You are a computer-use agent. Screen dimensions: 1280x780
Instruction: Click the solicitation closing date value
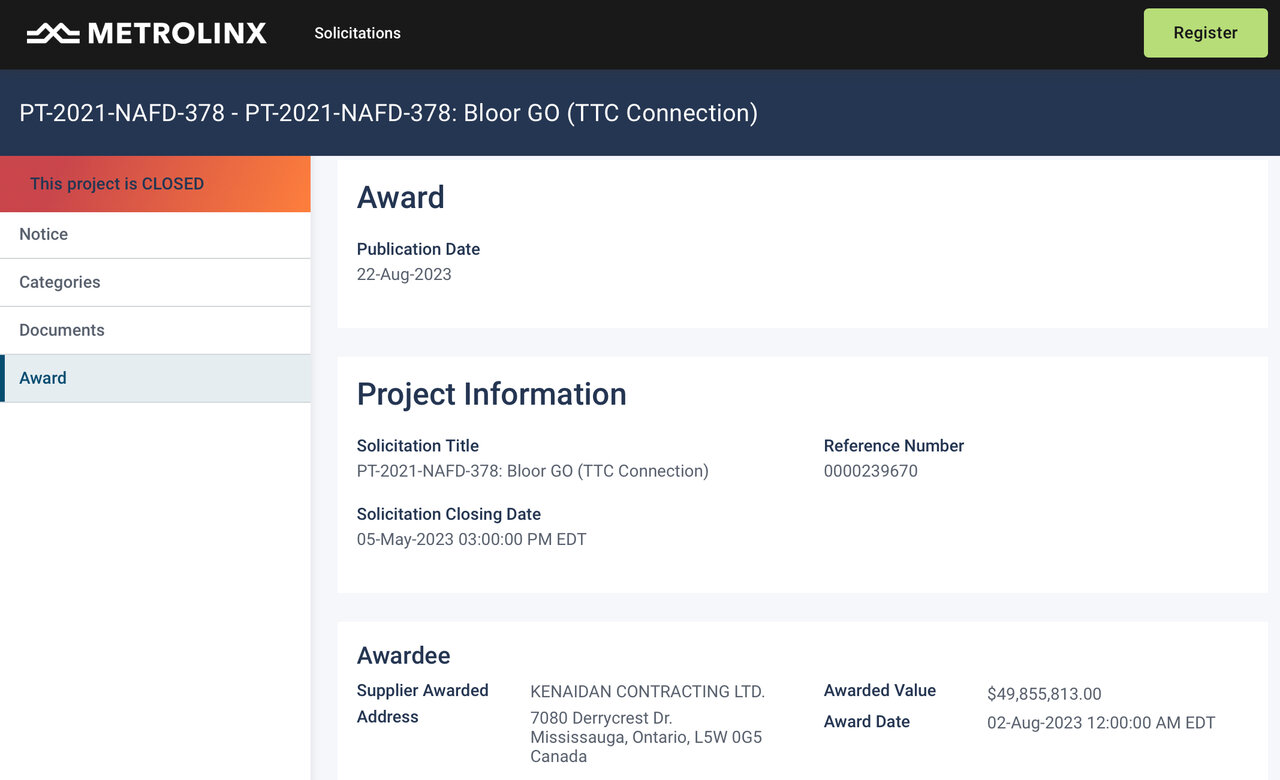(x=471, y=540)
